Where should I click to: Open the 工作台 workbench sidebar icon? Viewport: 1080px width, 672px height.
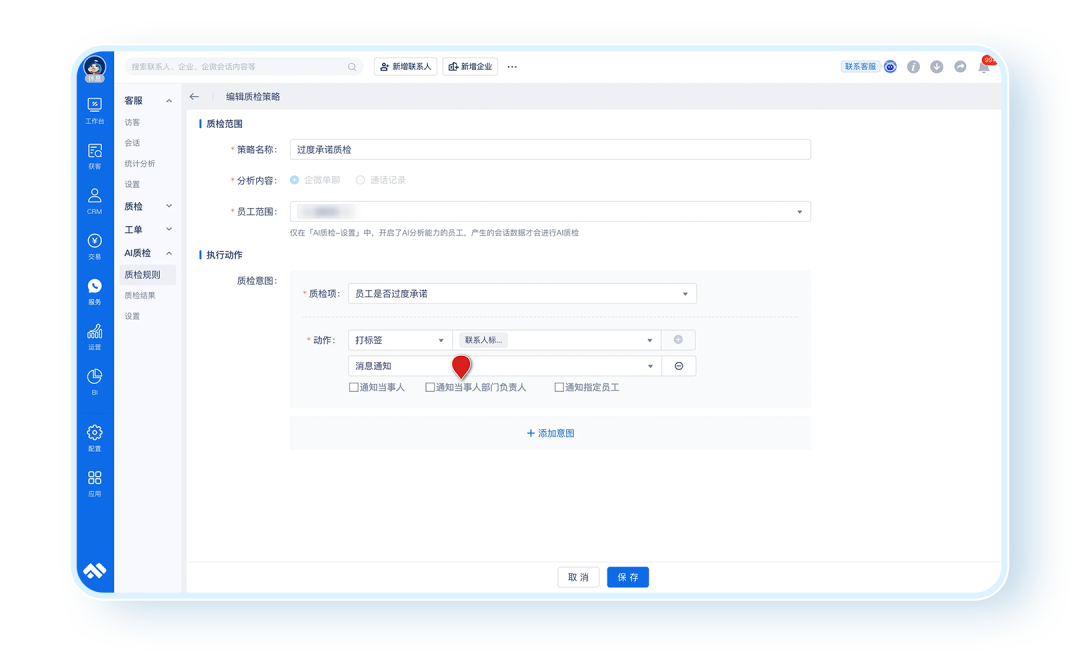tap(94, 110)
